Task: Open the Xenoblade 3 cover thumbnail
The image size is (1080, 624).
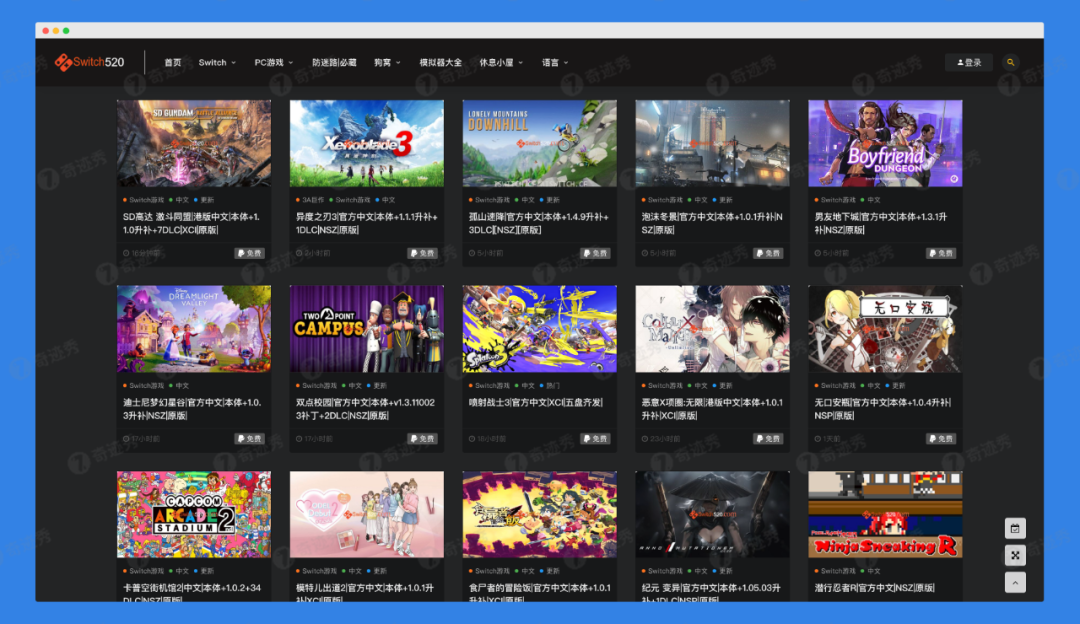Action: tap(366, 143)
